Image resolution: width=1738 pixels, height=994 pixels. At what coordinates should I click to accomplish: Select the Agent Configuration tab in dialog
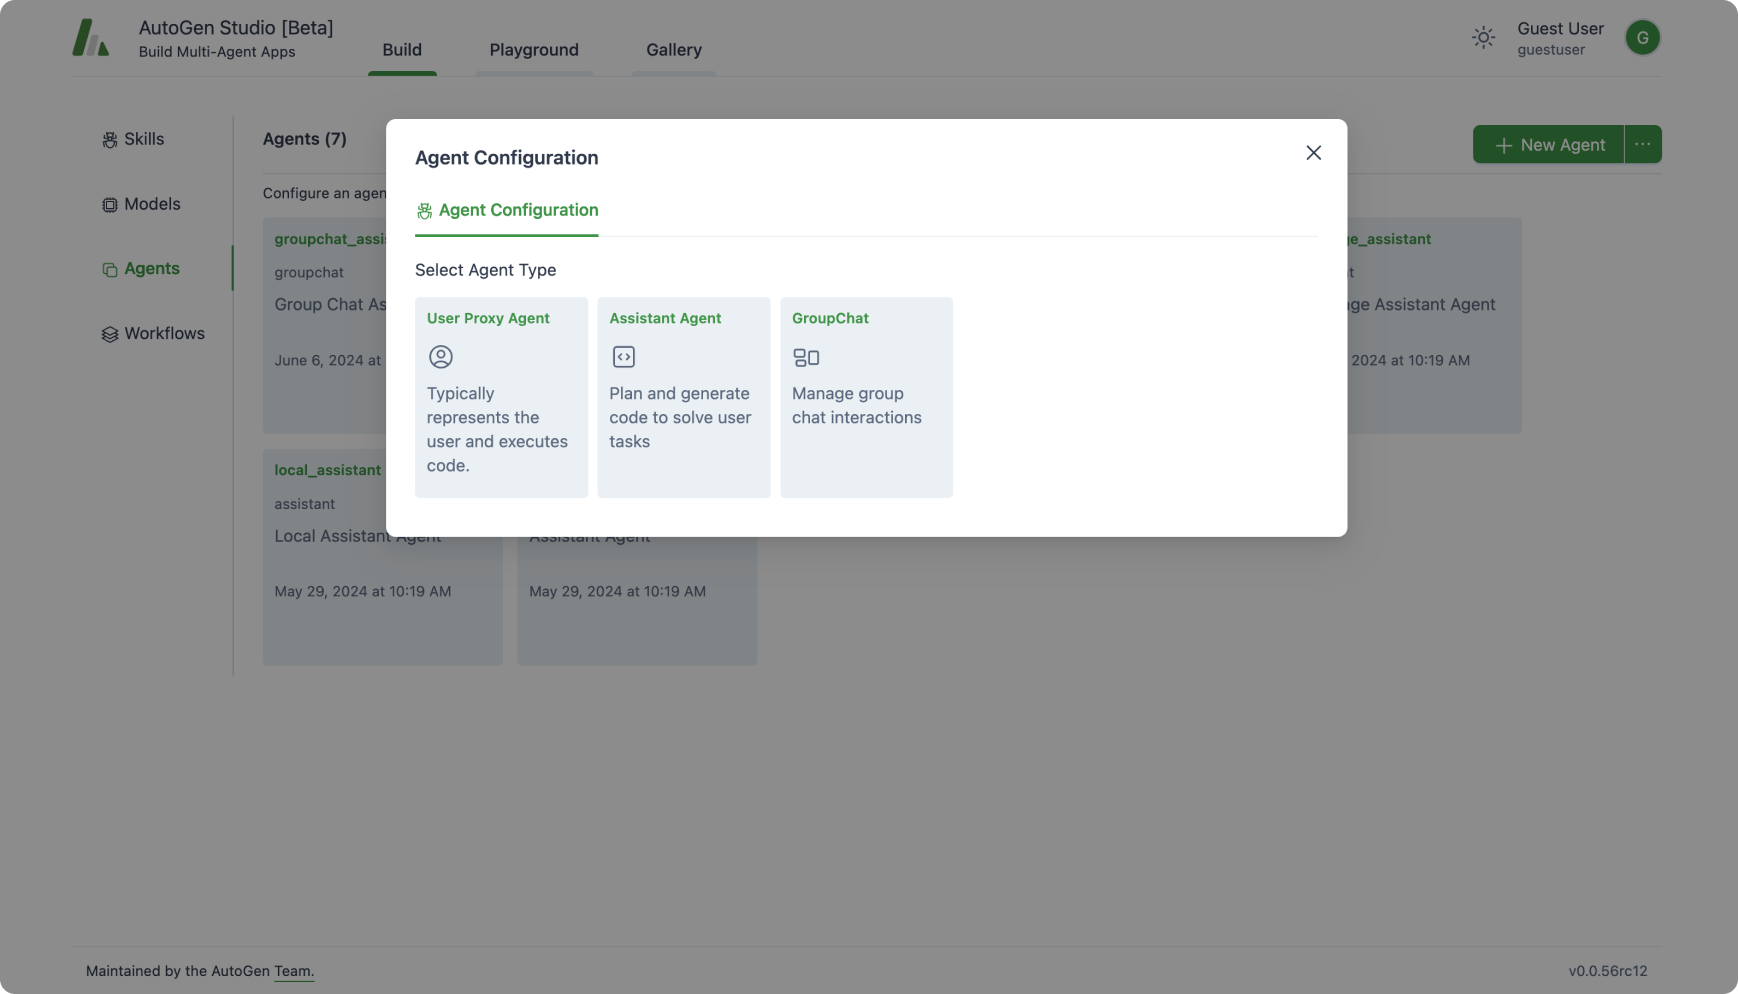[507, 210]
